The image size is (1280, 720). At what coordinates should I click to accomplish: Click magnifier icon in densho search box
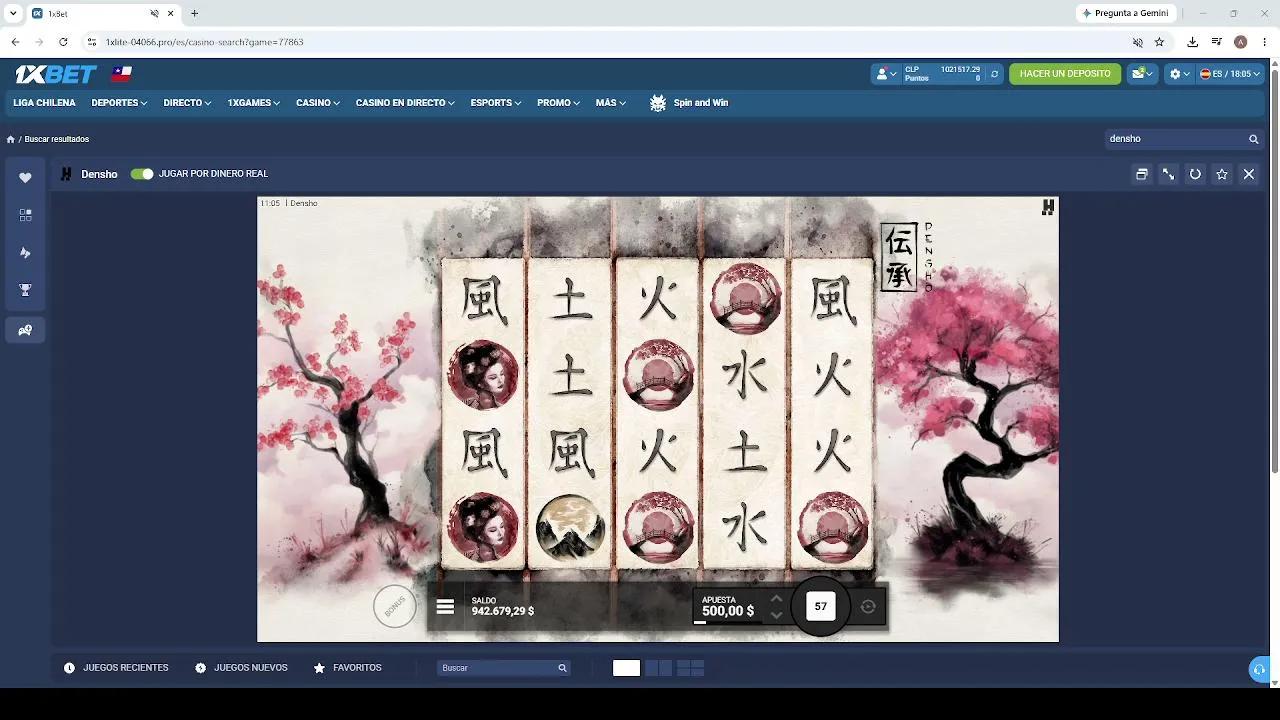click(1253, 139)
